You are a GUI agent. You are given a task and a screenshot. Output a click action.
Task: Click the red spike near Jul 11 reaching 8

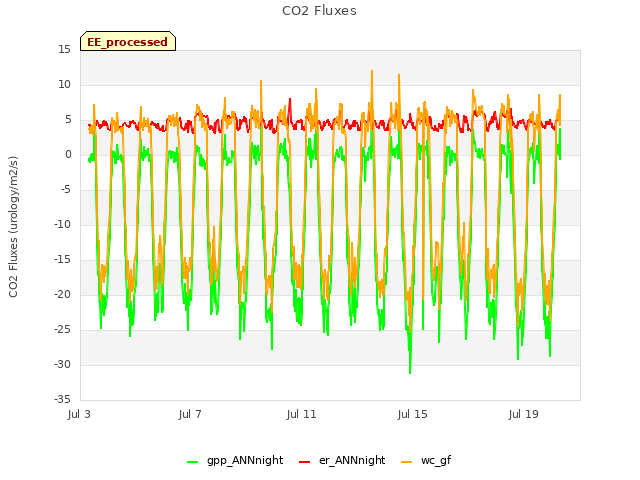click(290, 100)
